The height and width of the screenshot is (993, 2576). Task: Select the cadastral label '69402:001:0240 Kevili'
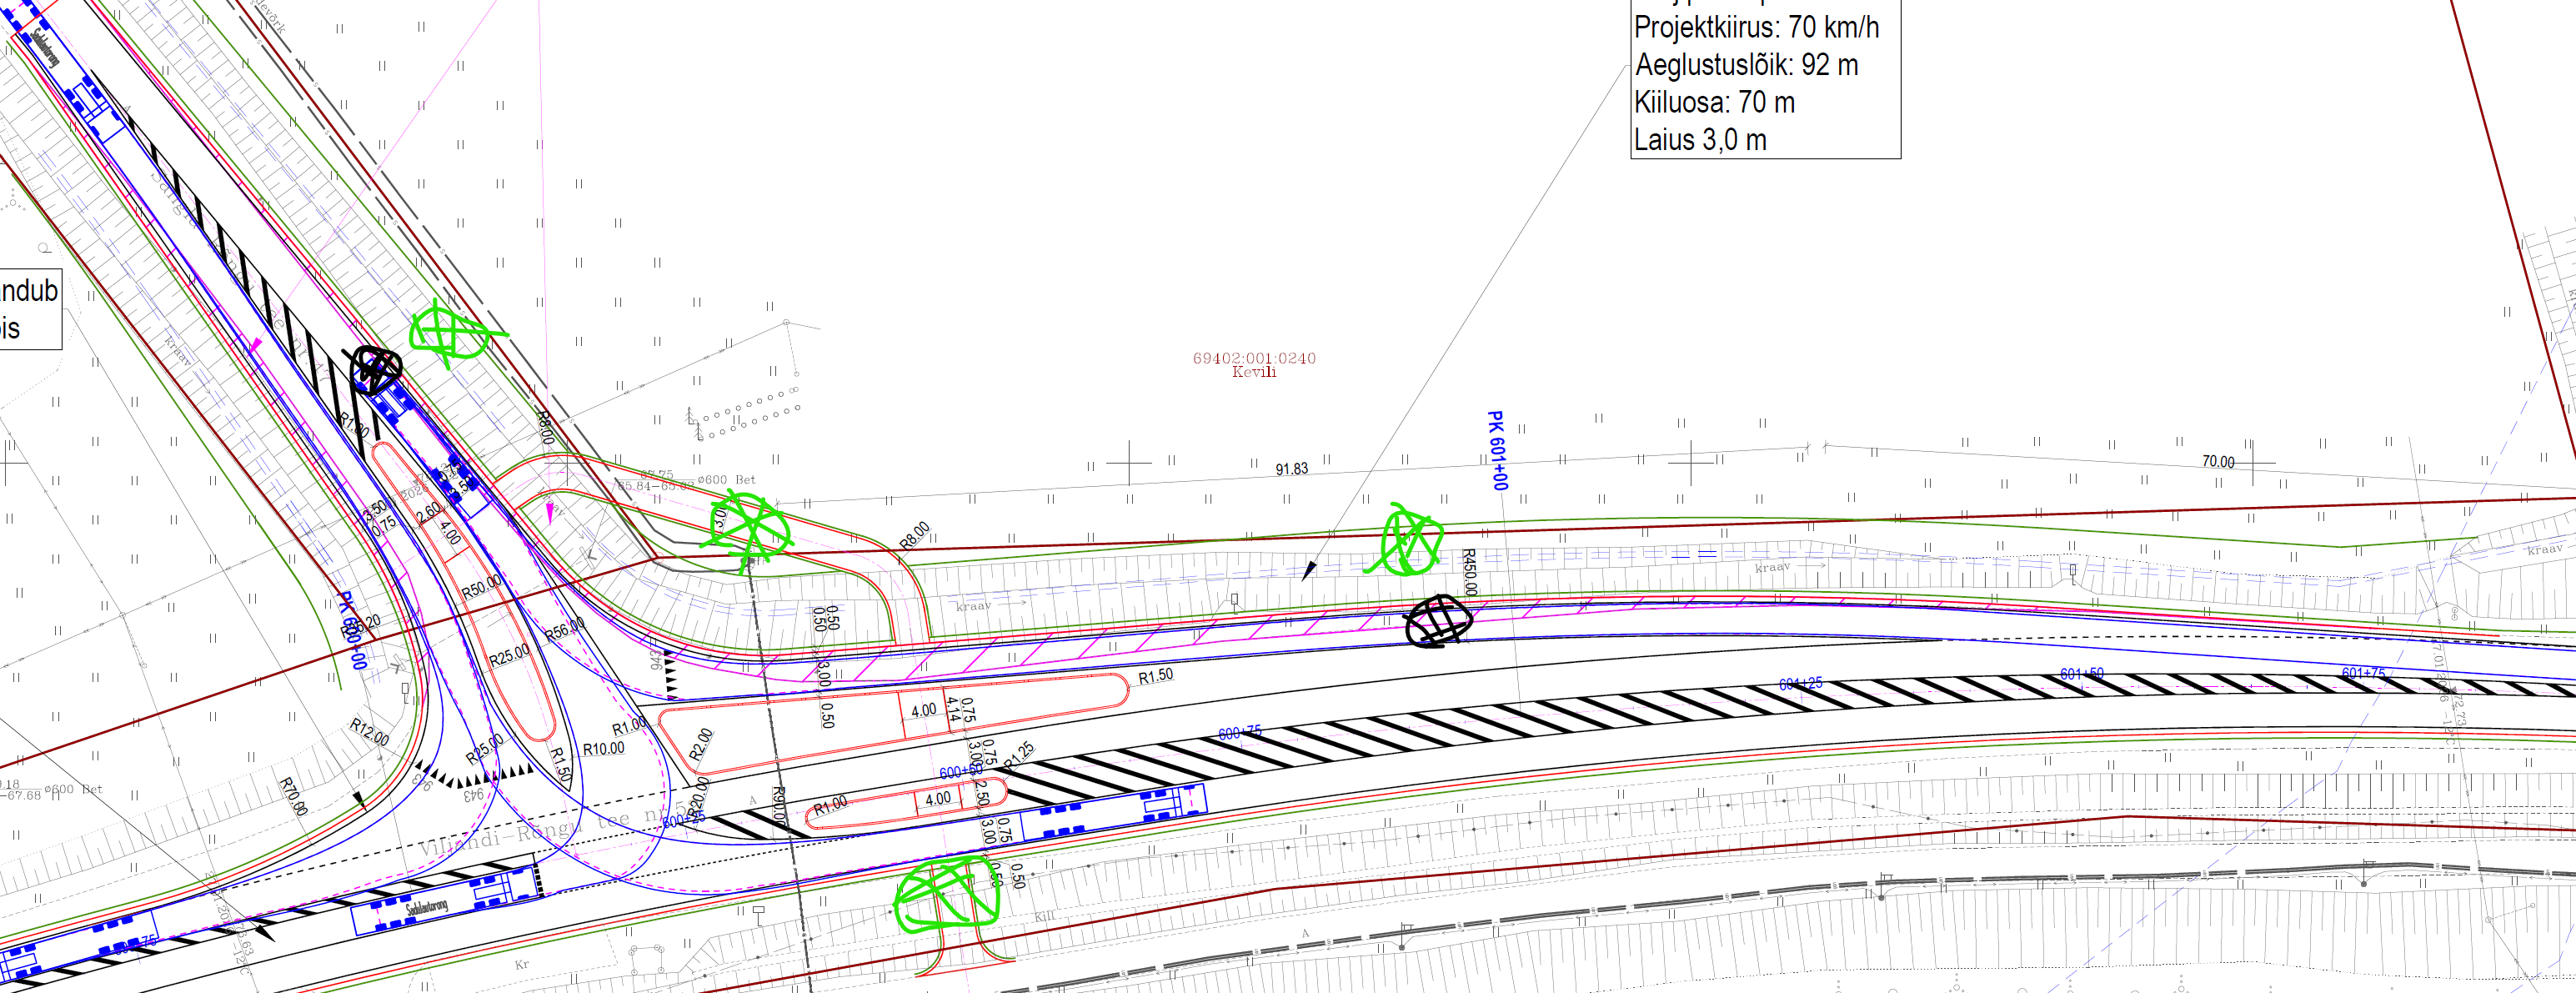pyautogui.click(x=1254, y=364)
